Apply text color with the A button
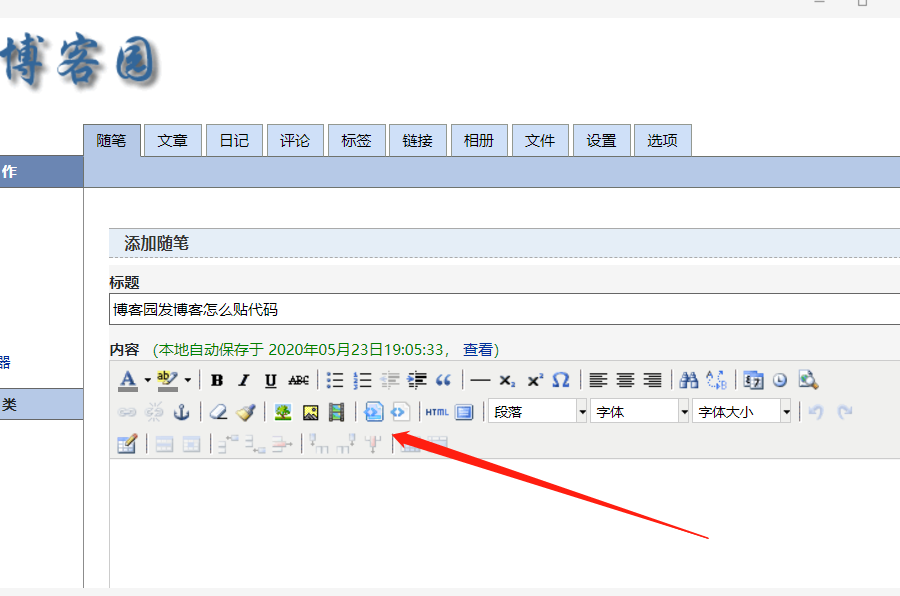Screen dimensions: 900x596 click(x=128, y=380)
